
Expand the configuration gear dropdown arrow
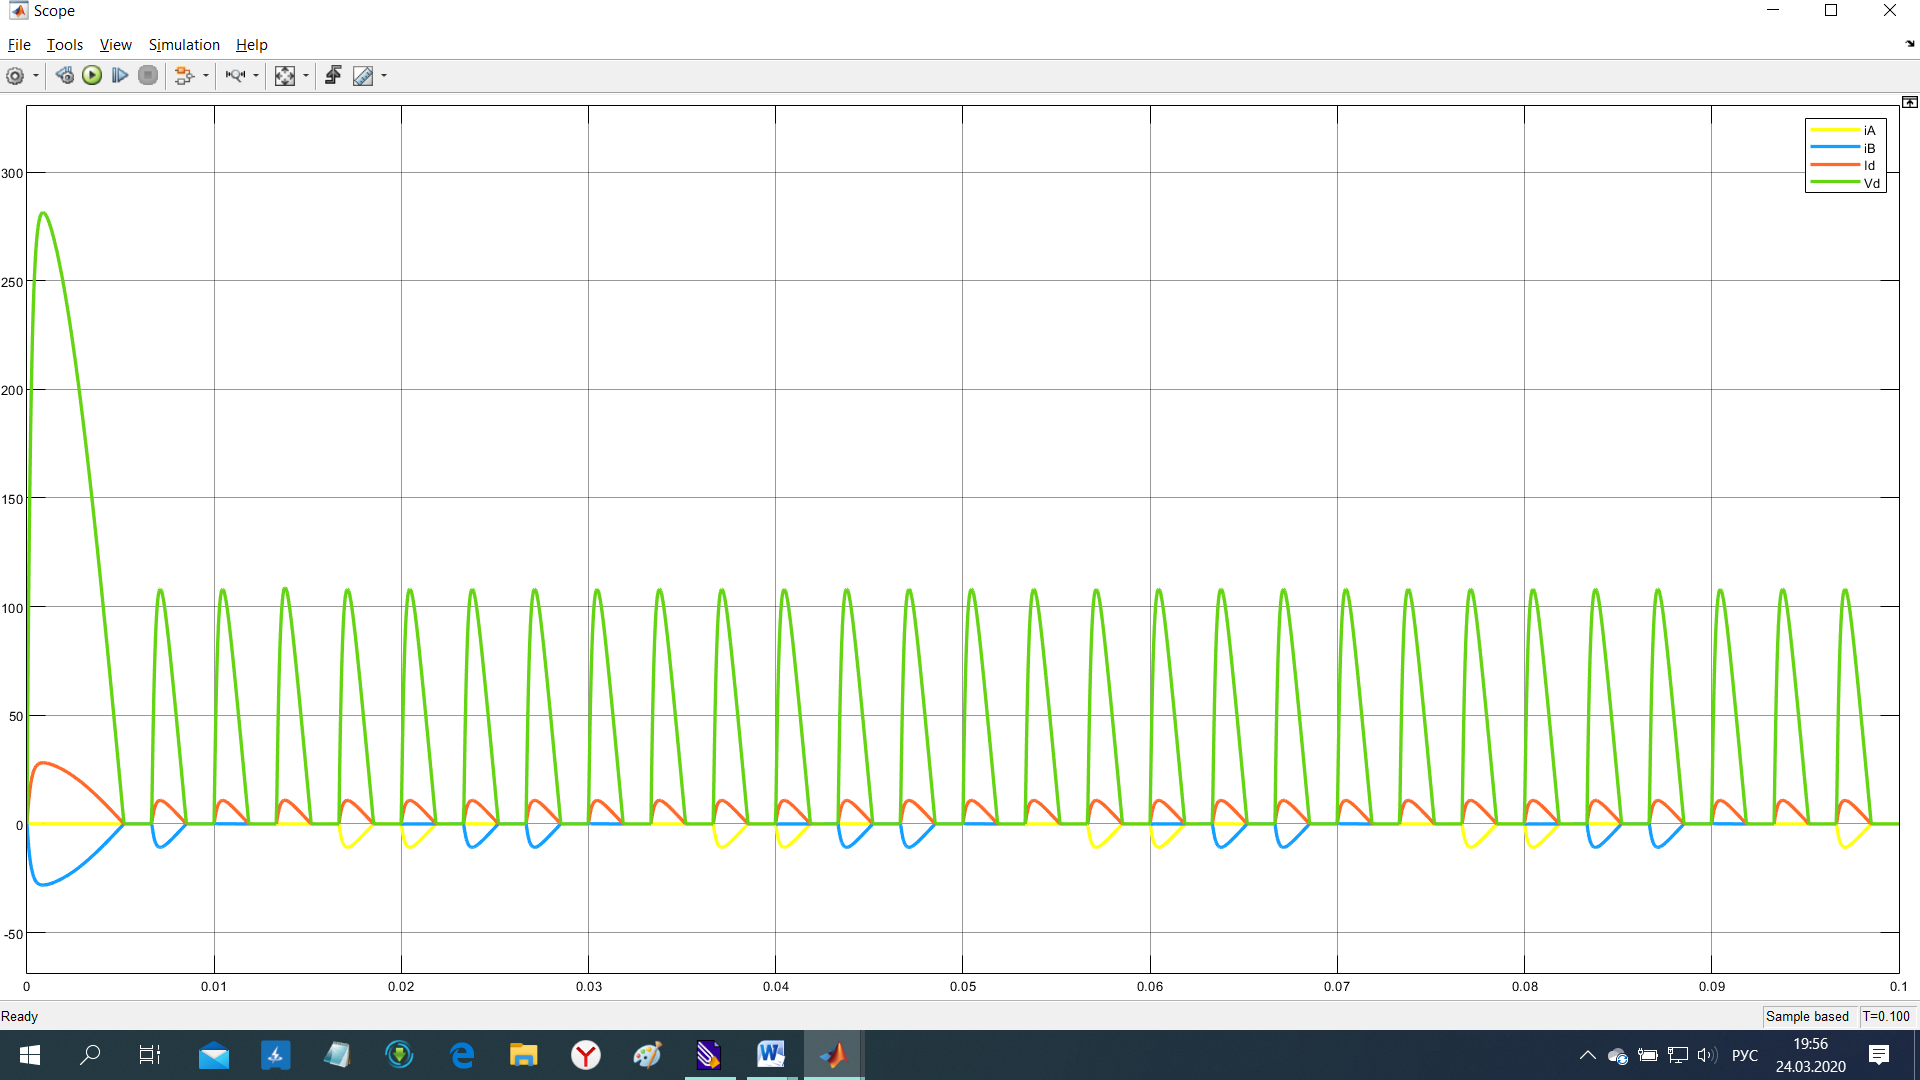(36, 76)
